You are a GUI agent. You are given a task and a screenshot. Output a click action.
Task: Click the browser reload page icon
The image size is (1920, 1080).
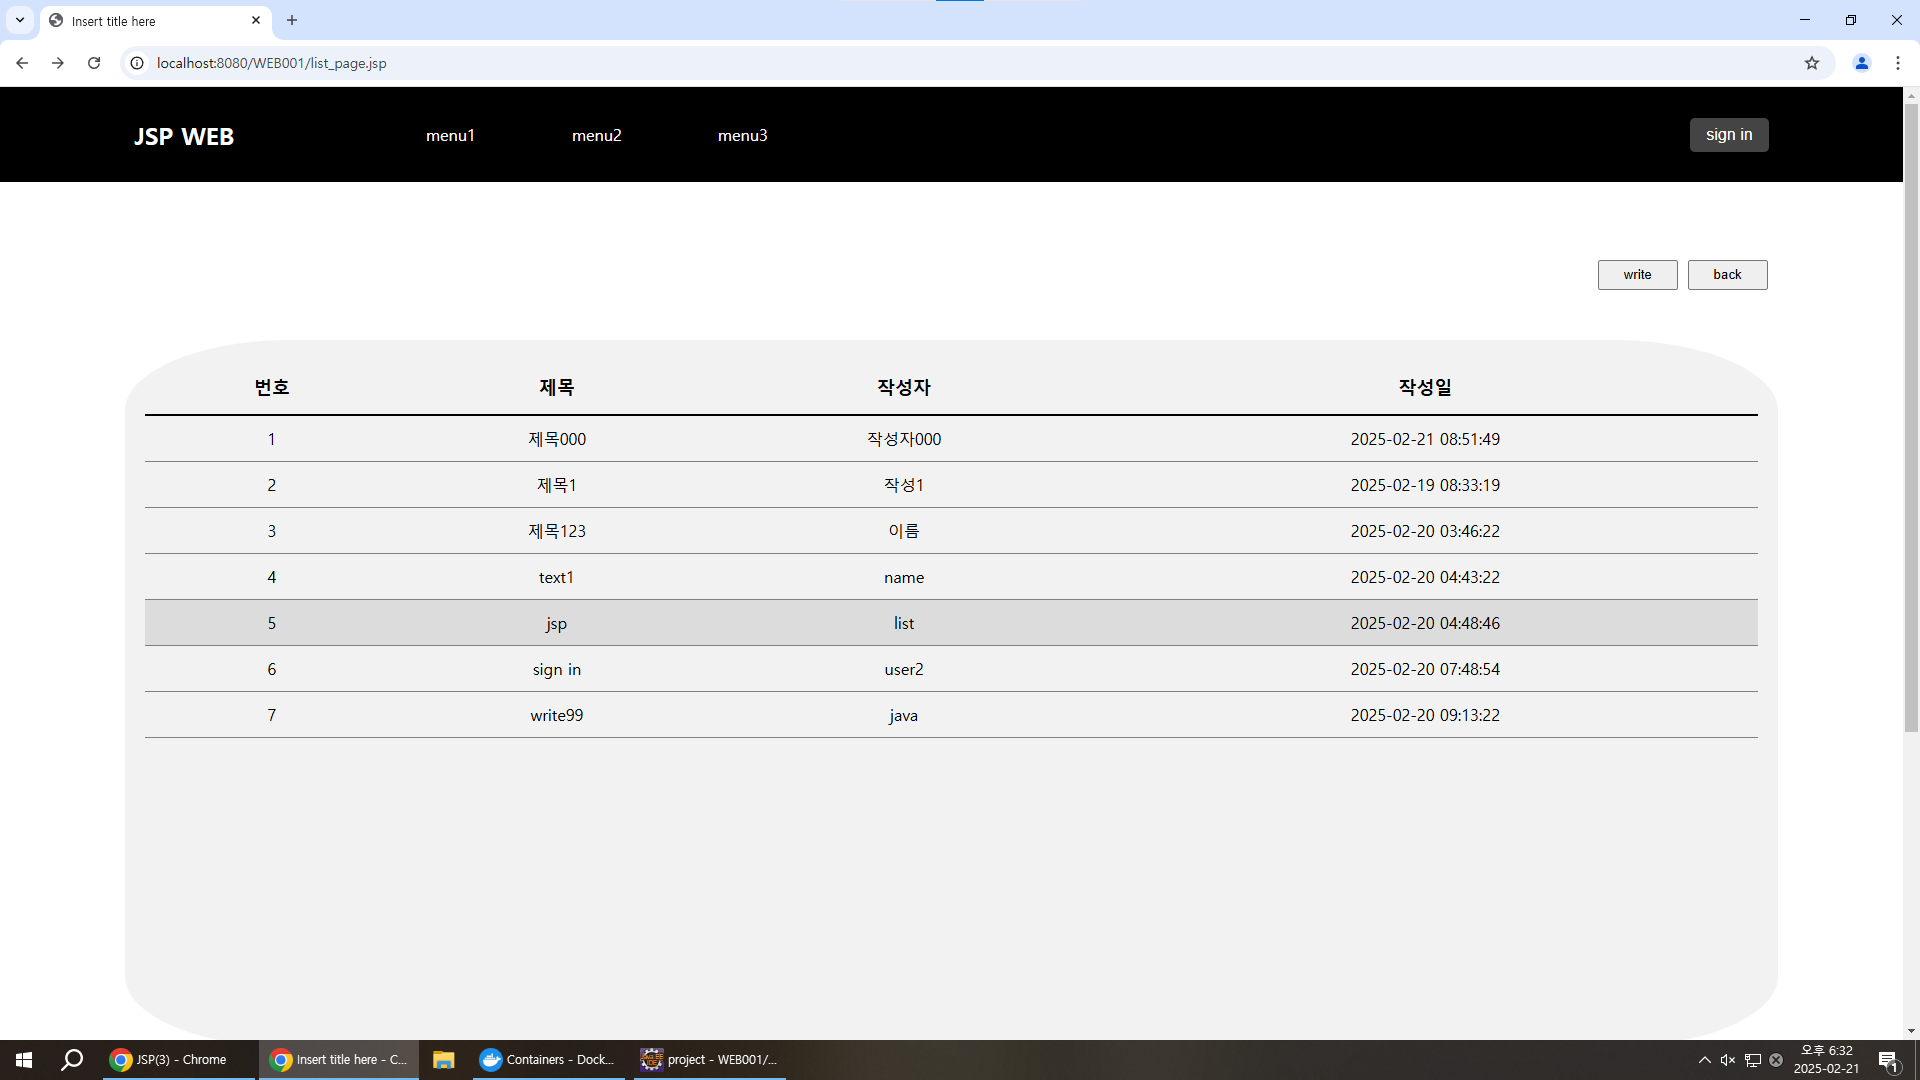click(94, 63)
